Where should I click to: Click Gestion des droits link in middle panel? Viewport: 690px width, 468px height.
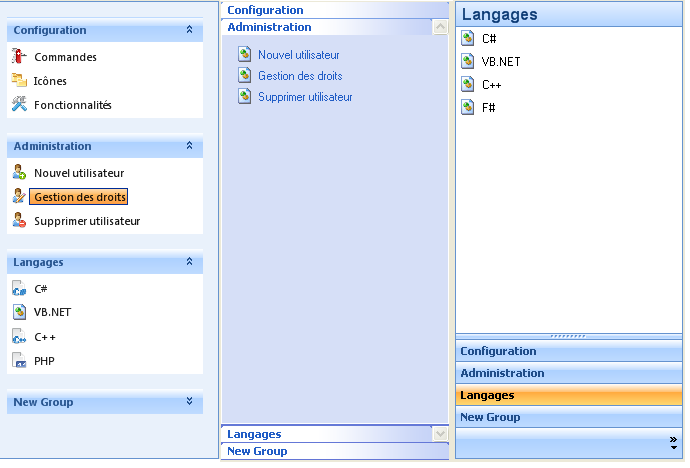(x=300, y=76)
